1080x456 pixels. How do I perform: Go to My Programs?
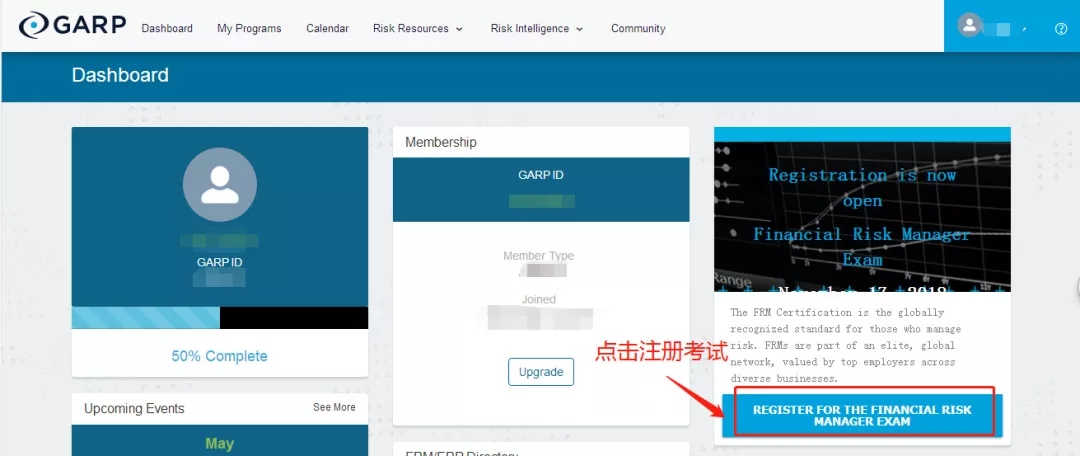249,28
